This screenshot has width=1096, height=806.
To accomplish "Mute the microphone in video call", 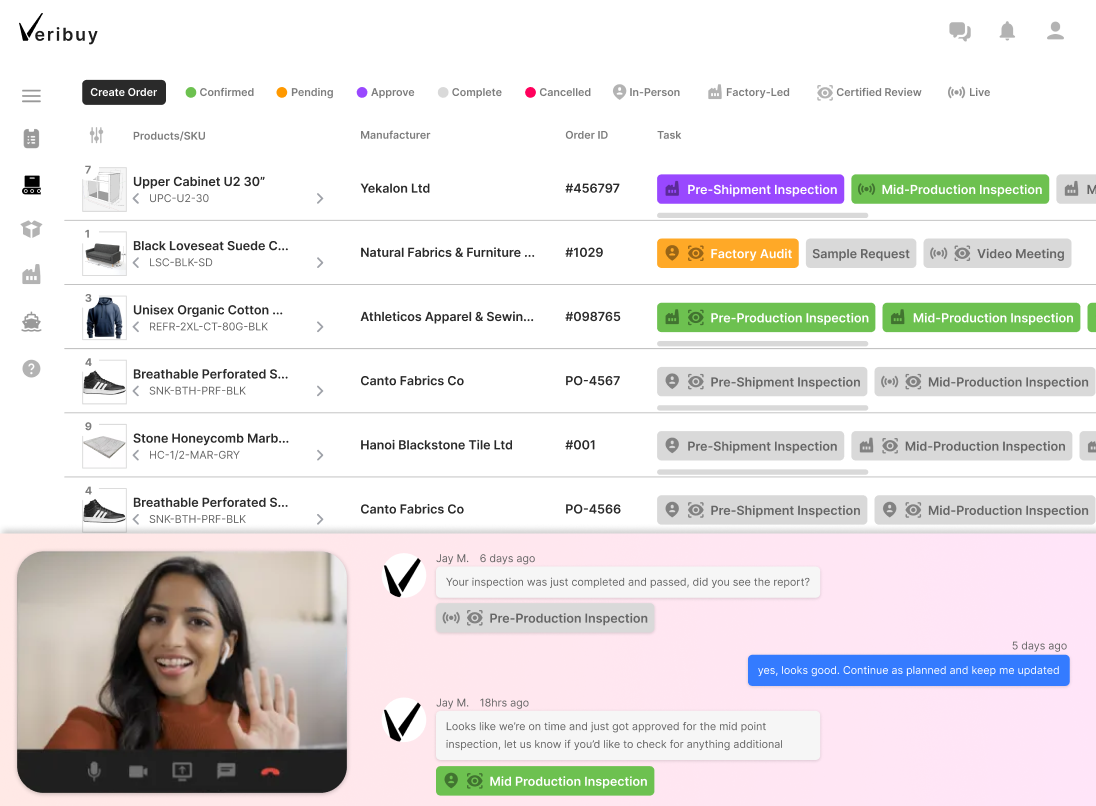I will click(x=94, y=771).
